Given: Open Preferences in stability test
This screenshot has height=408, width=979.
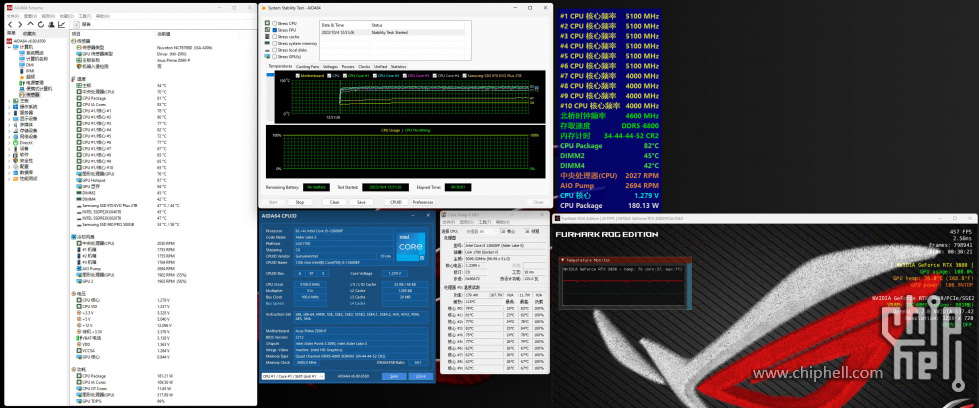Looking at the screenshot, I should tap(423, 202).
